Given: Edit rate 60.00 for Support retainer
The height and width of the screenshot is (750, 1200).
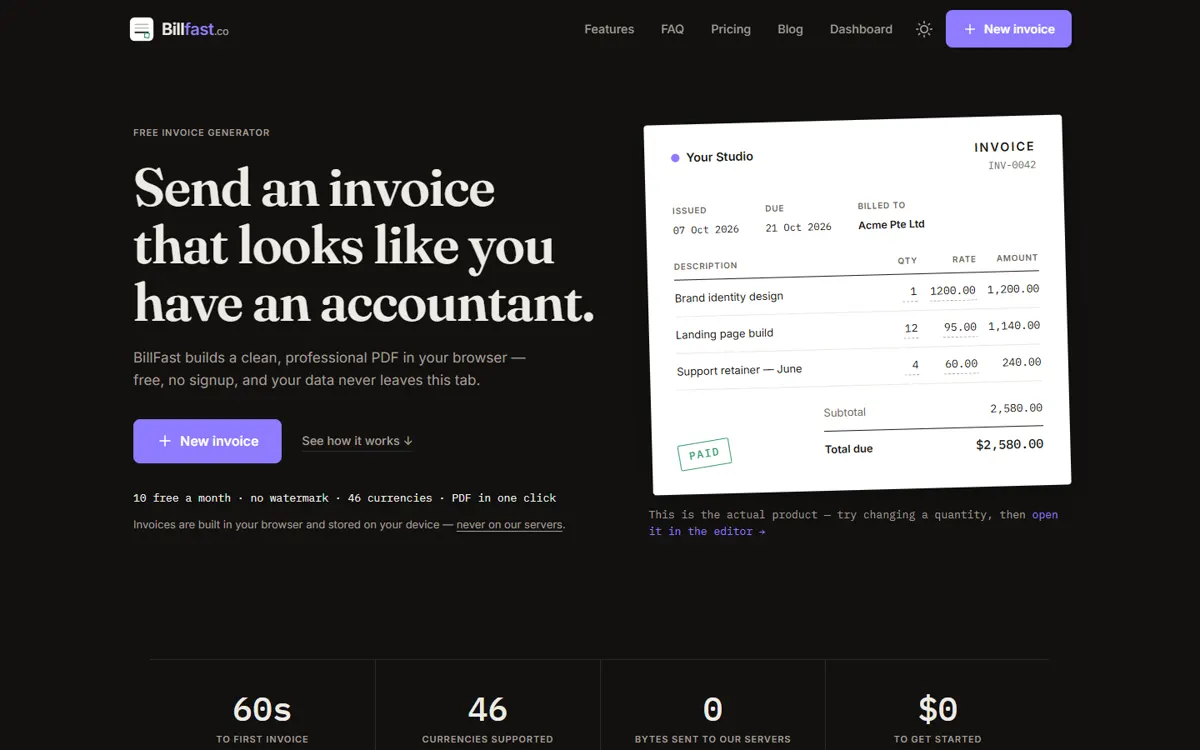Looking at the screenshot, I should (x=961, y=364).
